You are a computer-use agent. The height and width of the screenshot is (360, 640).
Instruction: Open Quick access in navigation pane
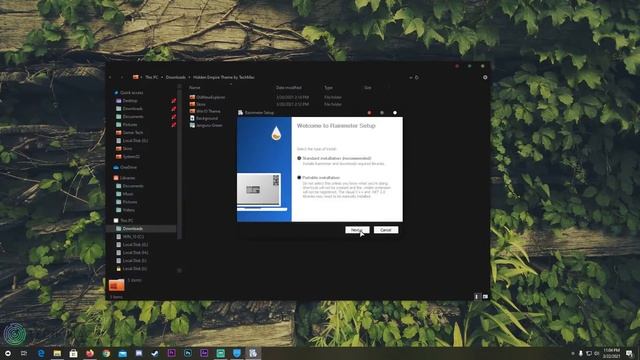129,93
